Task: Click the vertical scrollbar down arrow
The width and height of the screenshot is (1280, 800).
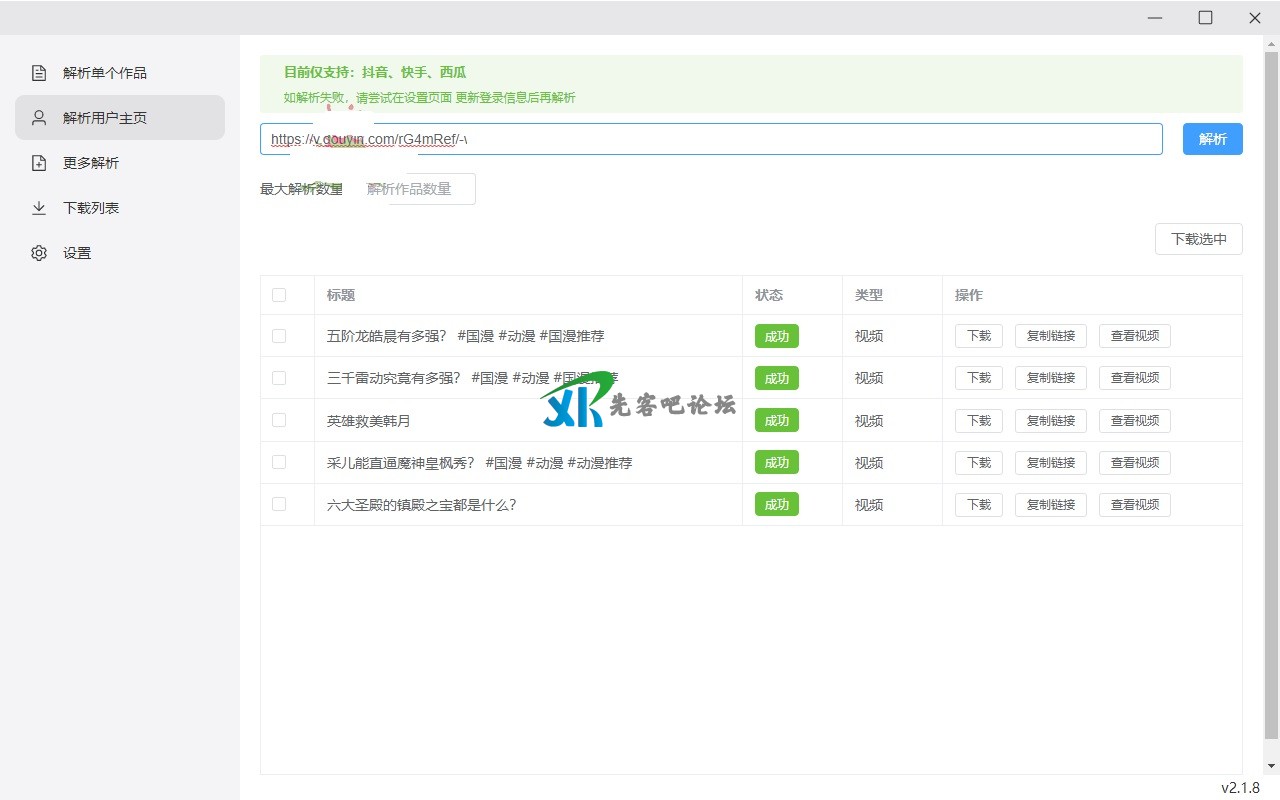Action: 1271,766
